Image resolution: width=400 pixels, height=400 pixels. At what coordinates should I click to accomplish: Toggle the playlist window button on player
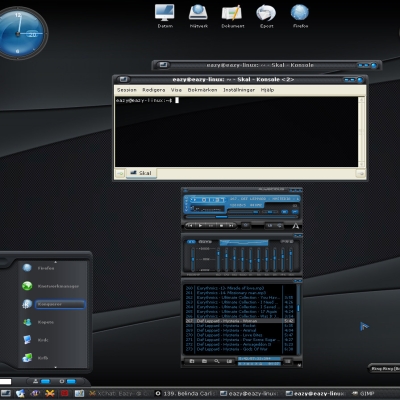[x=295, y=212]
